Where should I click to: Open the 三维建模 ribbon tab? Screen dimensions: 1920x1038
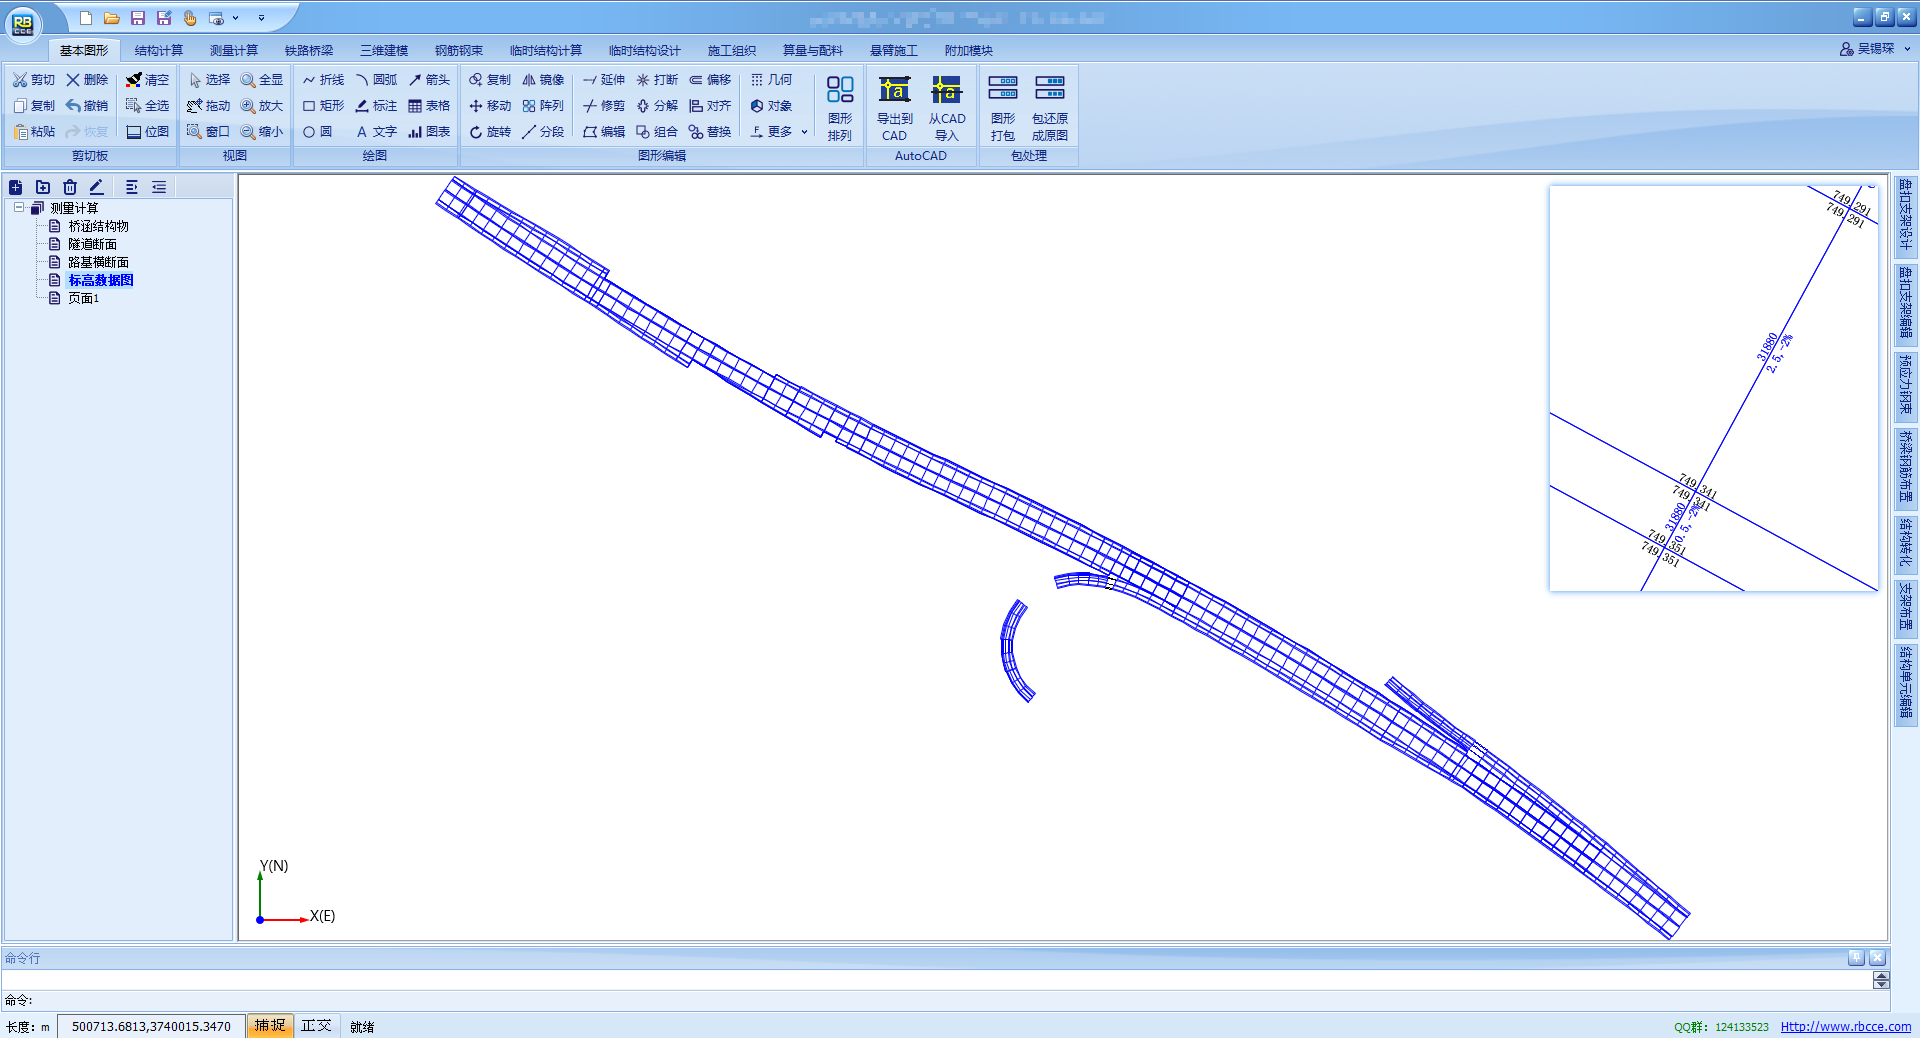pyautogui.click(x=384, y=50)
